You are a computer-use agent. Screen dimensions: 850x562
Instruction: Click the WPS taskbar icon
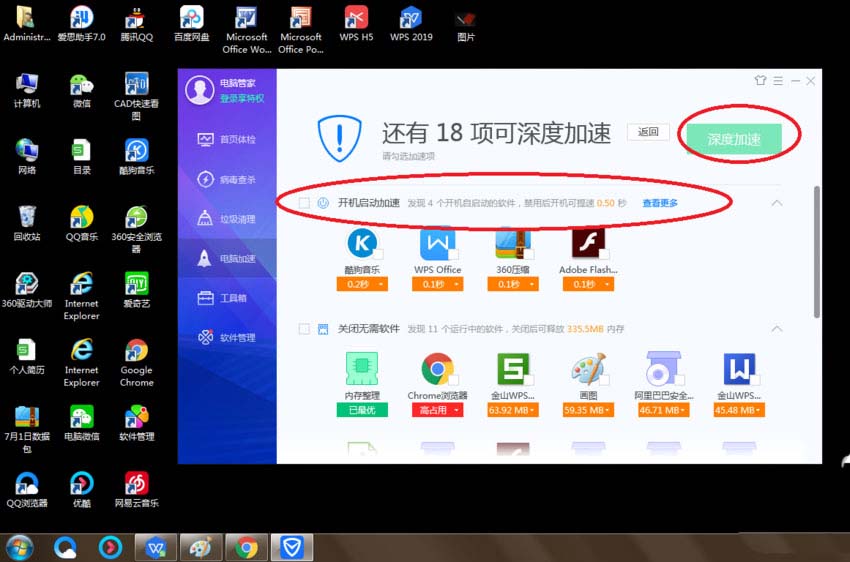tap(156, 548)
